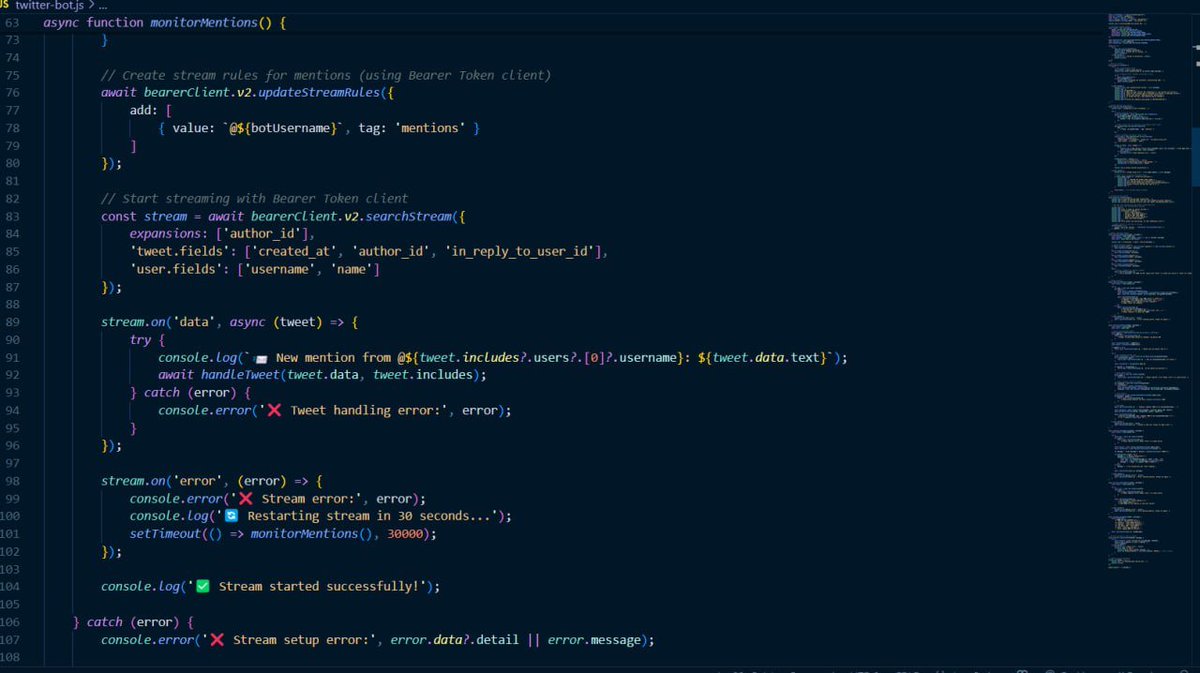The height and width of the screenshot is (673, 1200).
Task: Click the 'add:' property on line 77
Action: pyautogui.click(x=144, y=110)
